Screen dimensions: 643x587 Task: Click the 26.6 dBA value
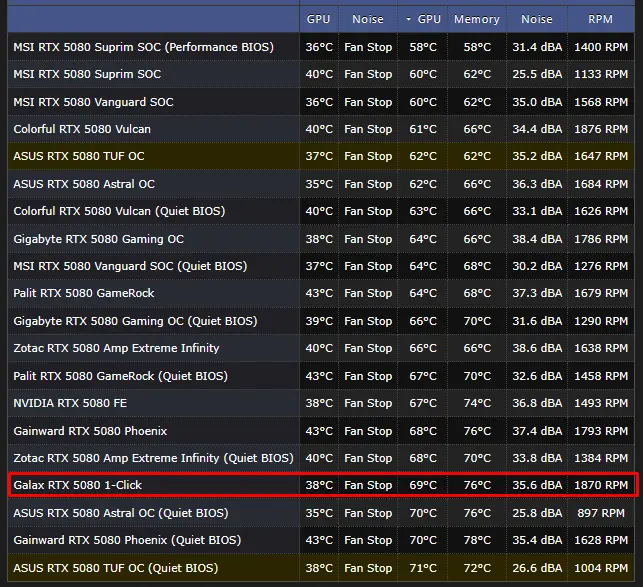(x=537, y=568)
